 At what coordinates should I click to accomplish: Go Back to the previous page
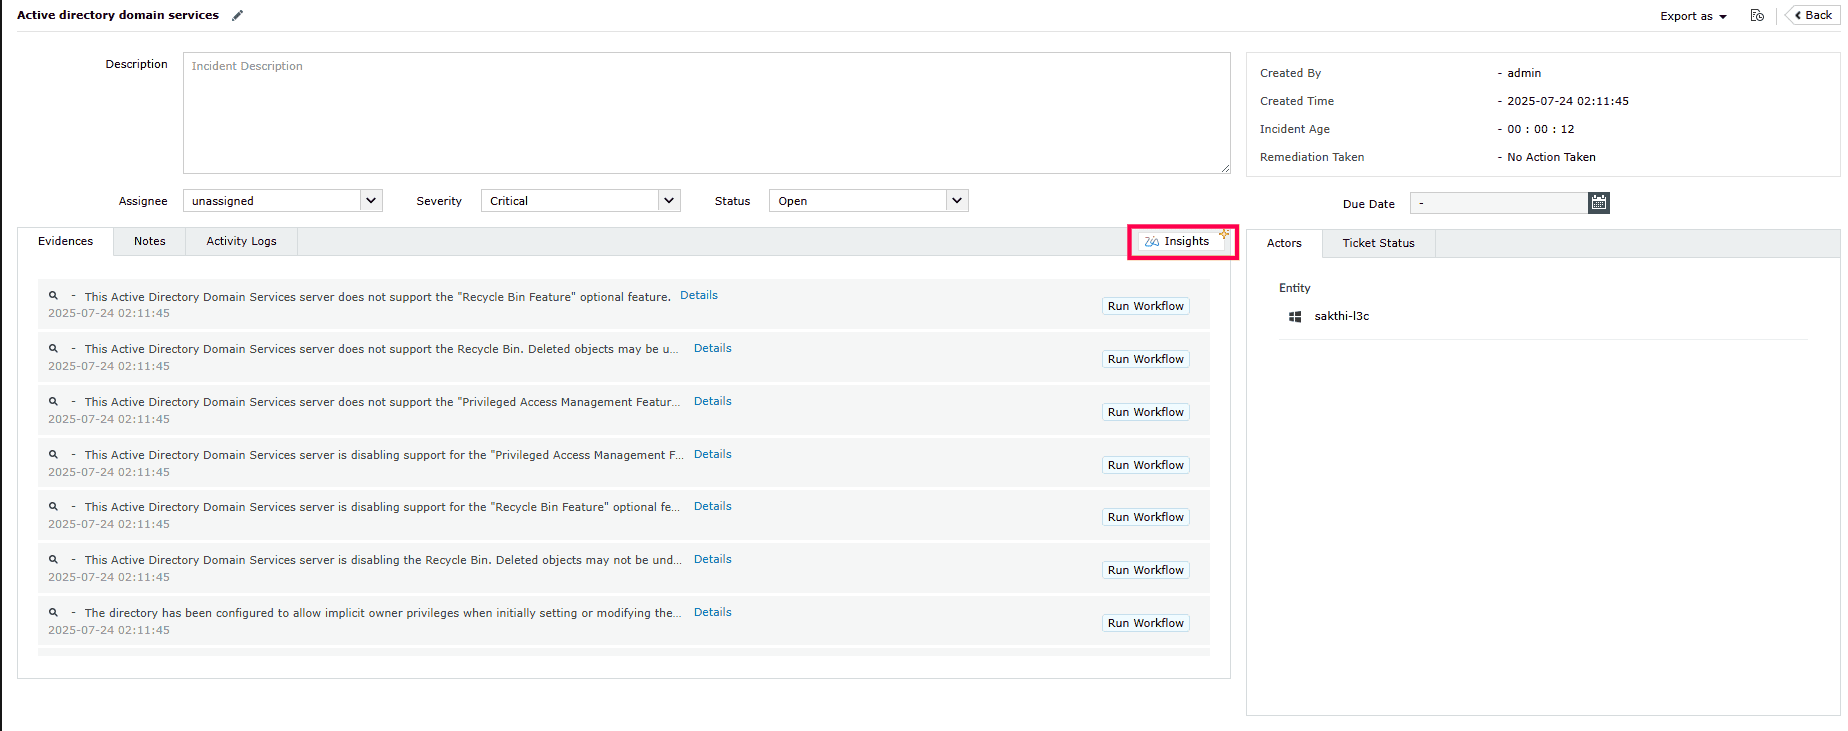[x=1813, y=15]
